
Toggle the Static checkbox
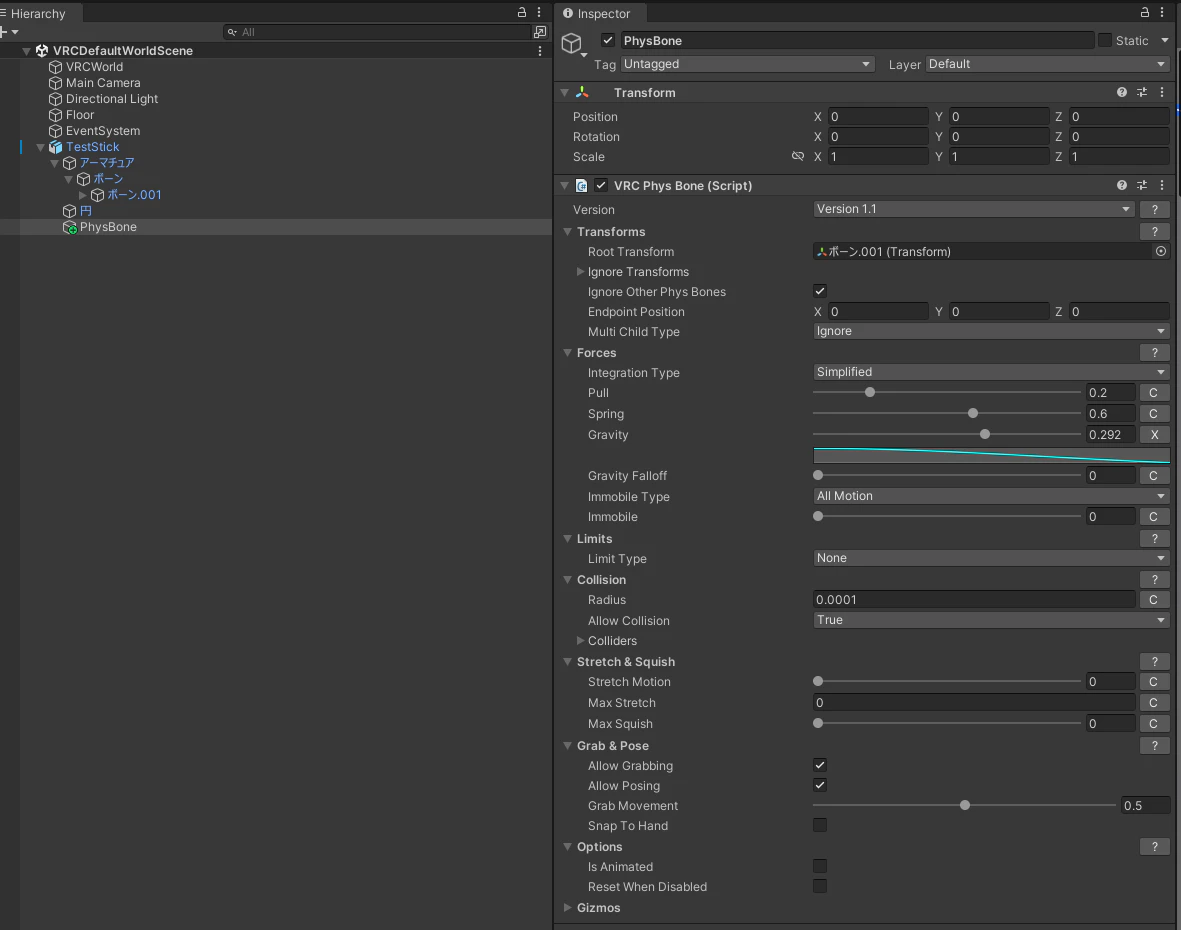1105,40
